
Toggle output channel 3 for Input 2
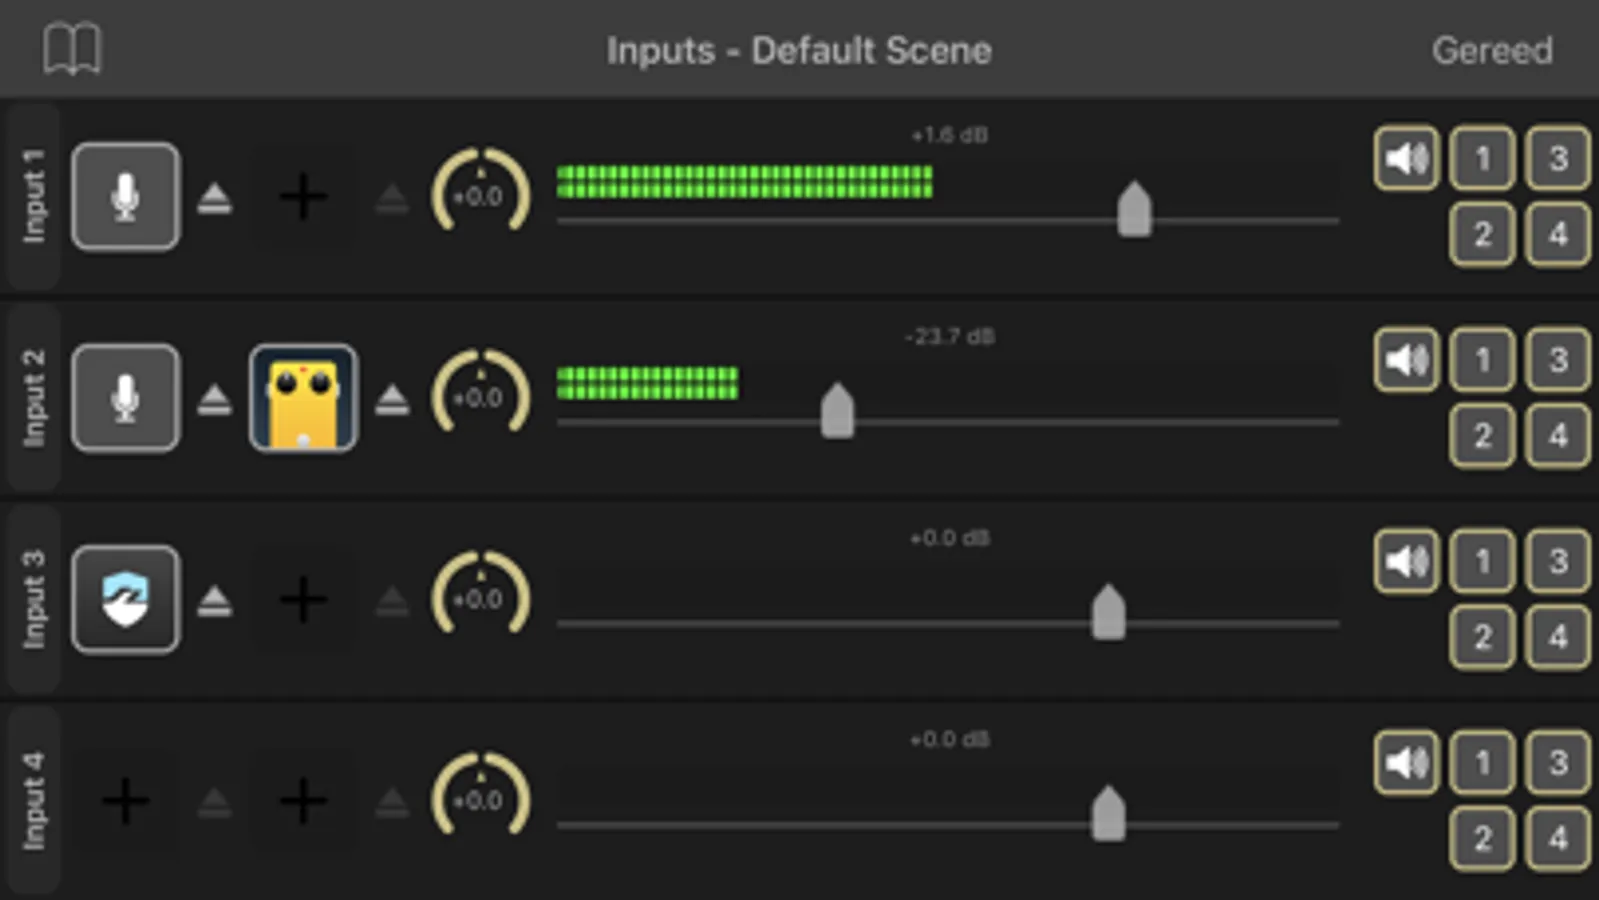pyautogui.click(x=1557, y=360)
